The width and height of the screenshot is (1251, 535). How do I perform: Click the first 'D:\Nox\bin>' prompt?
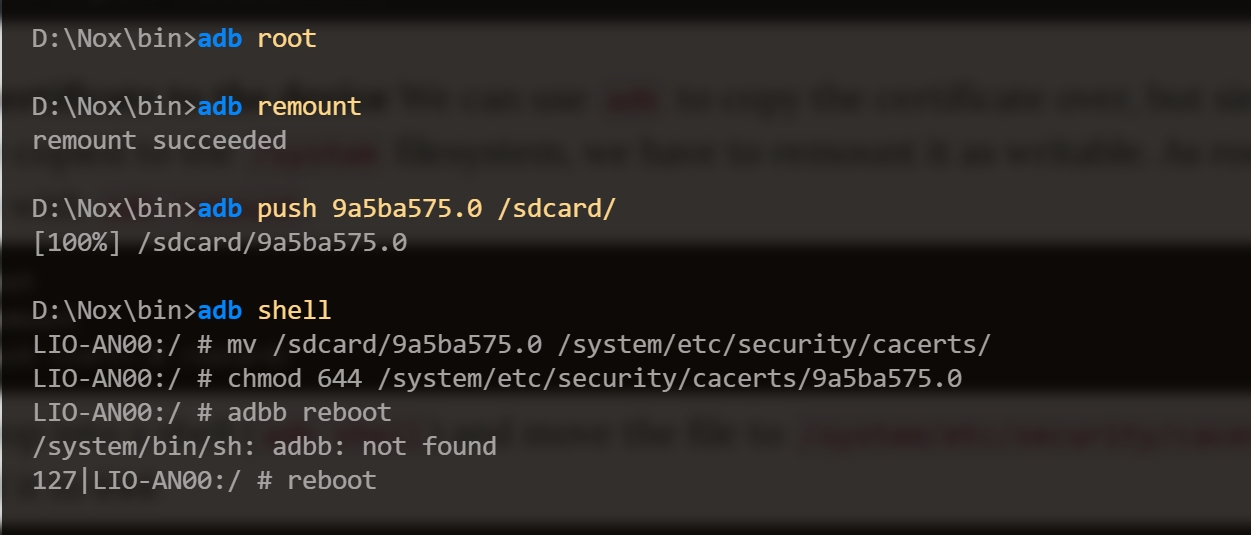point(114,39)
